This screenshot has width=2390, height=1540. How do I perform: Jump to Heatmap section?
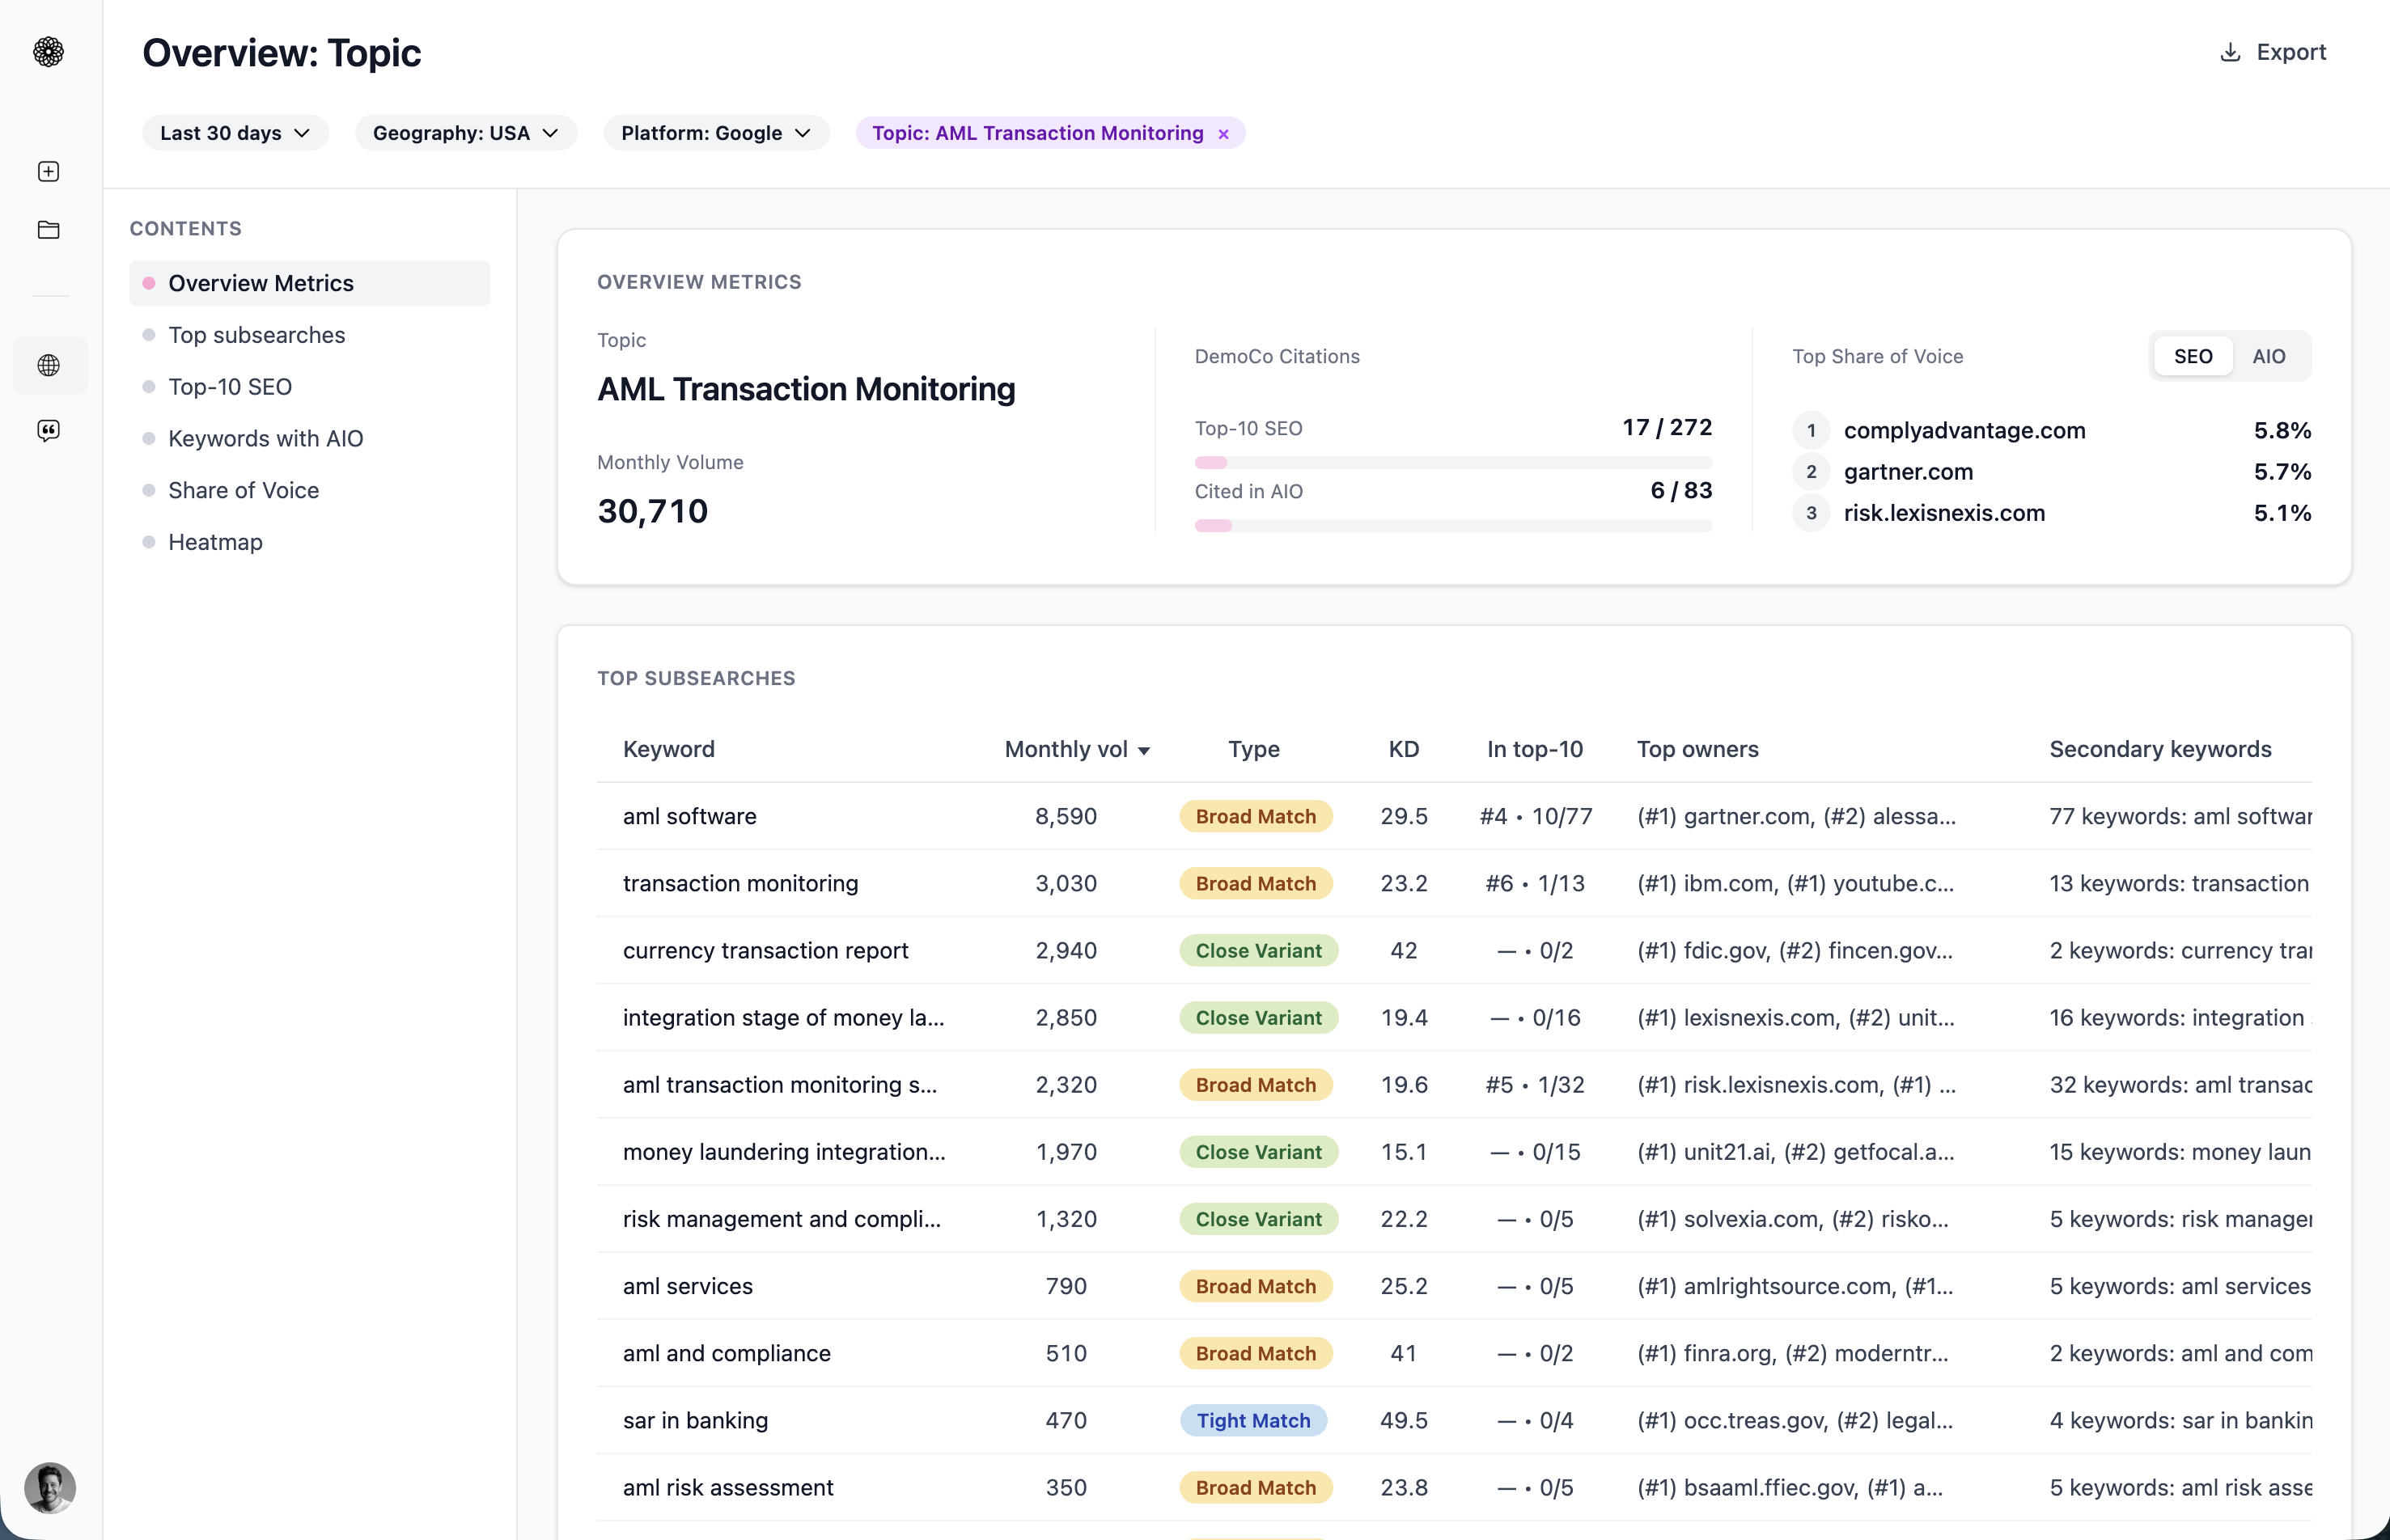coord(215,542)
